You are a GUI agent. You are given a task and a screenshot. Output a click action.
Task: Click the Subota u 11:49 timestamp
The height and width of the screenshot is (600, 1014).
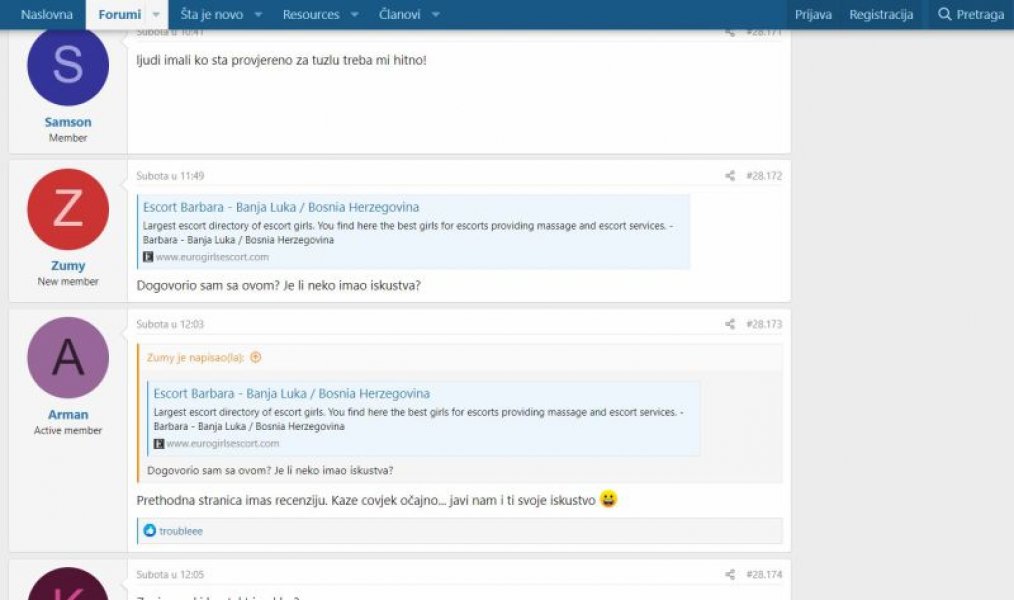point(170,176)
